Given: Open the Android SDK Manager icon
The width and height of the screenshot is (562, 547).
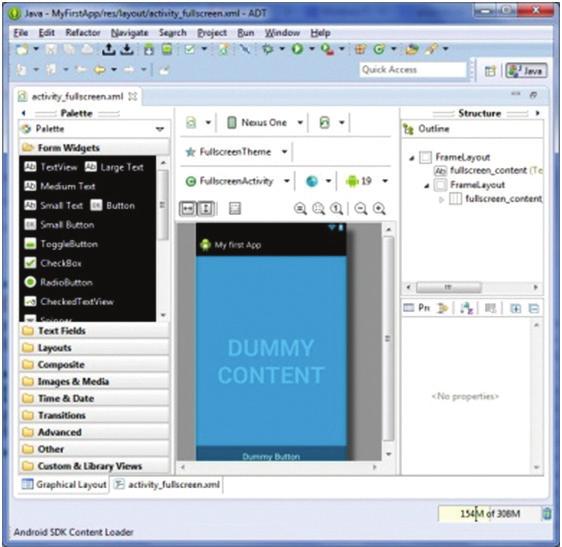Looking at the screenshot, I should click(x=149, y=49).
